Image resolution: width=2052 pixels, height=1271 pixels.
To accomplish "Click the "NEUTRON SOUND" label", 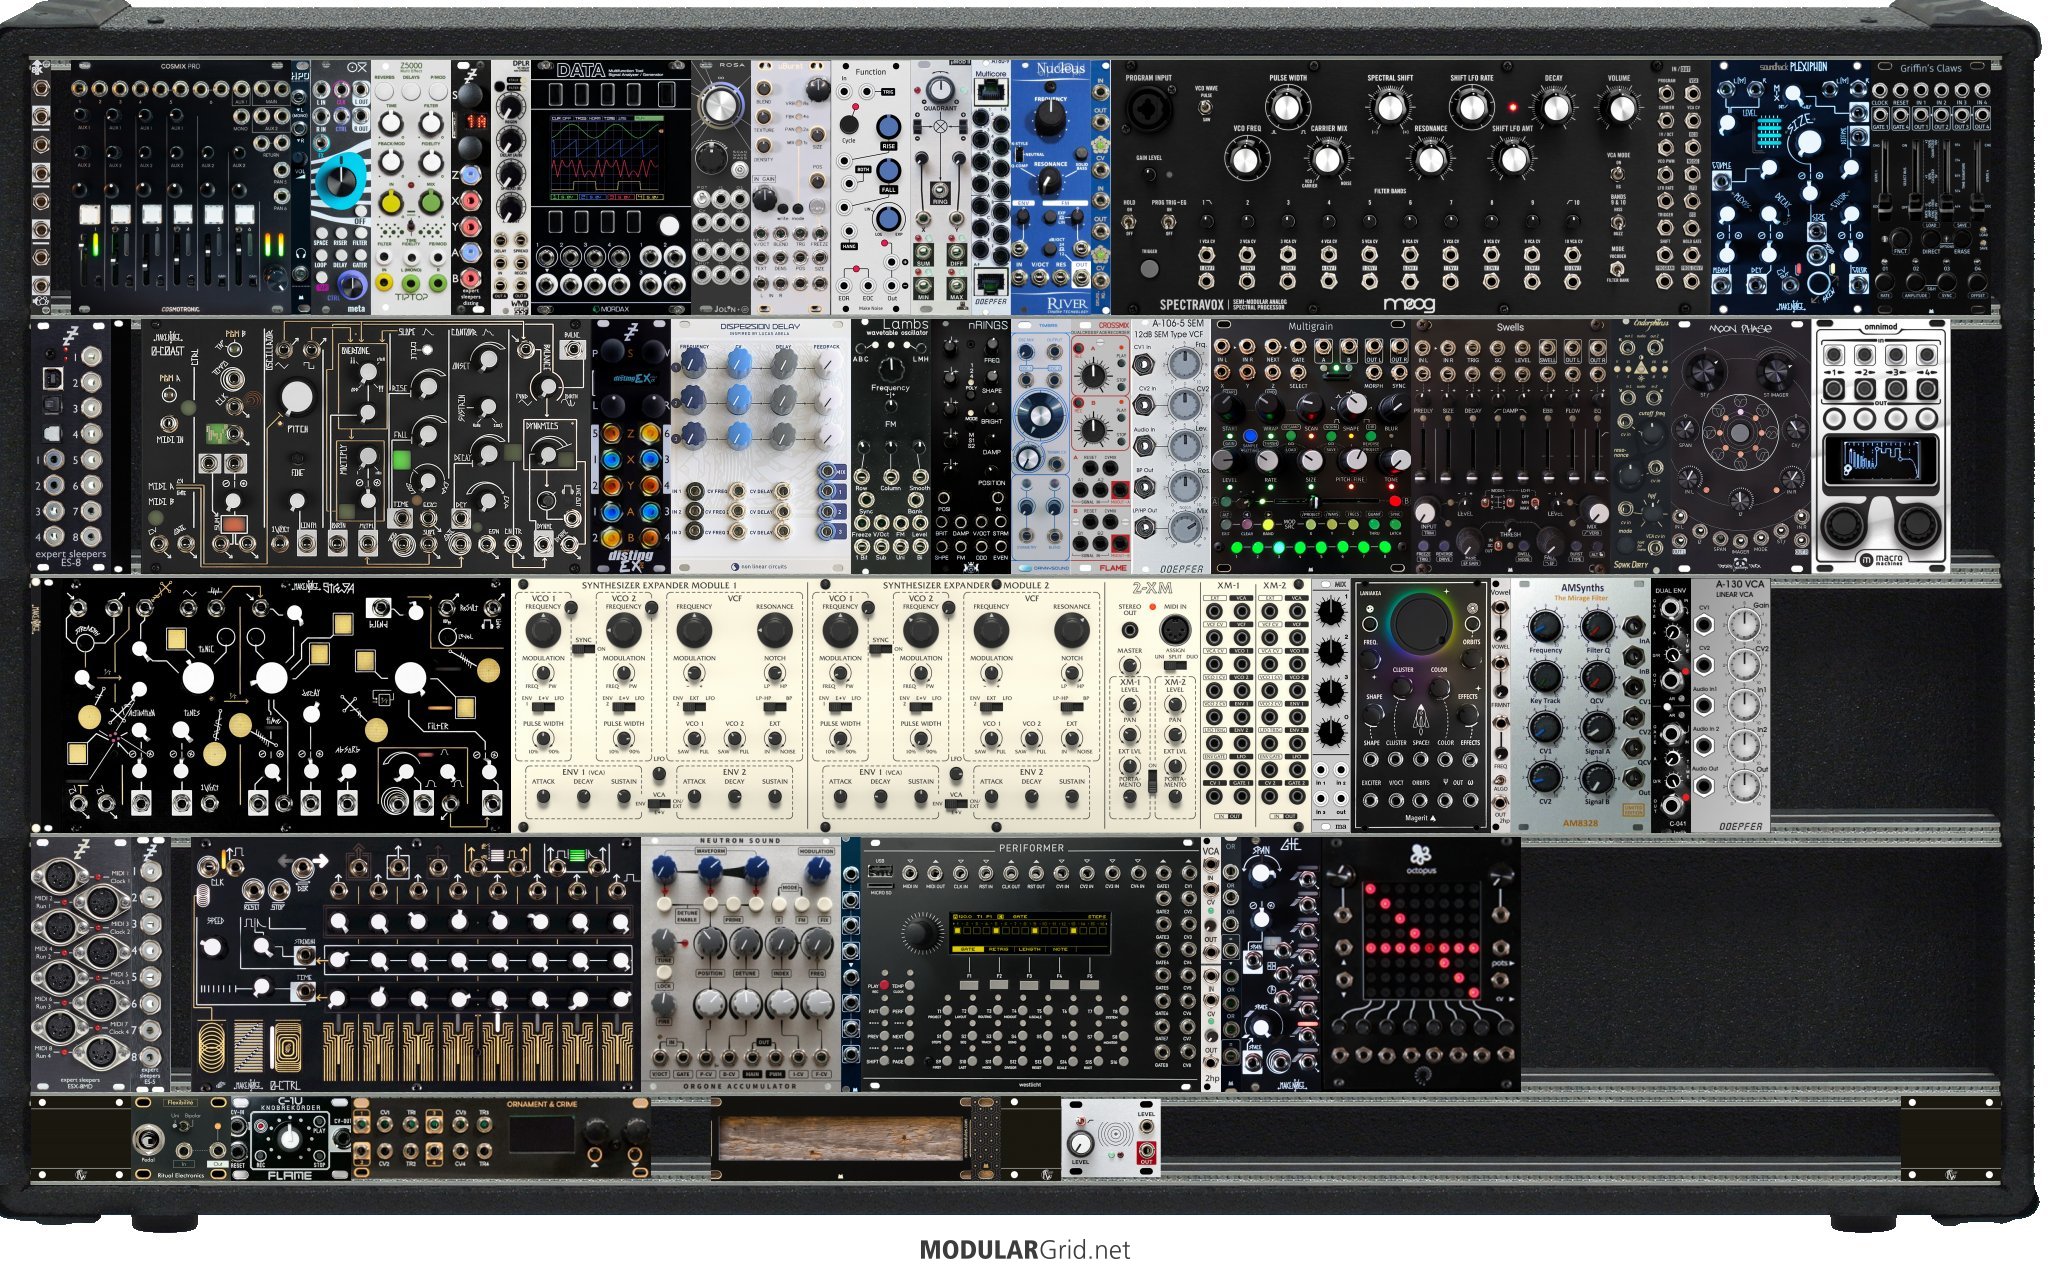I will click(x=741, y=841).
